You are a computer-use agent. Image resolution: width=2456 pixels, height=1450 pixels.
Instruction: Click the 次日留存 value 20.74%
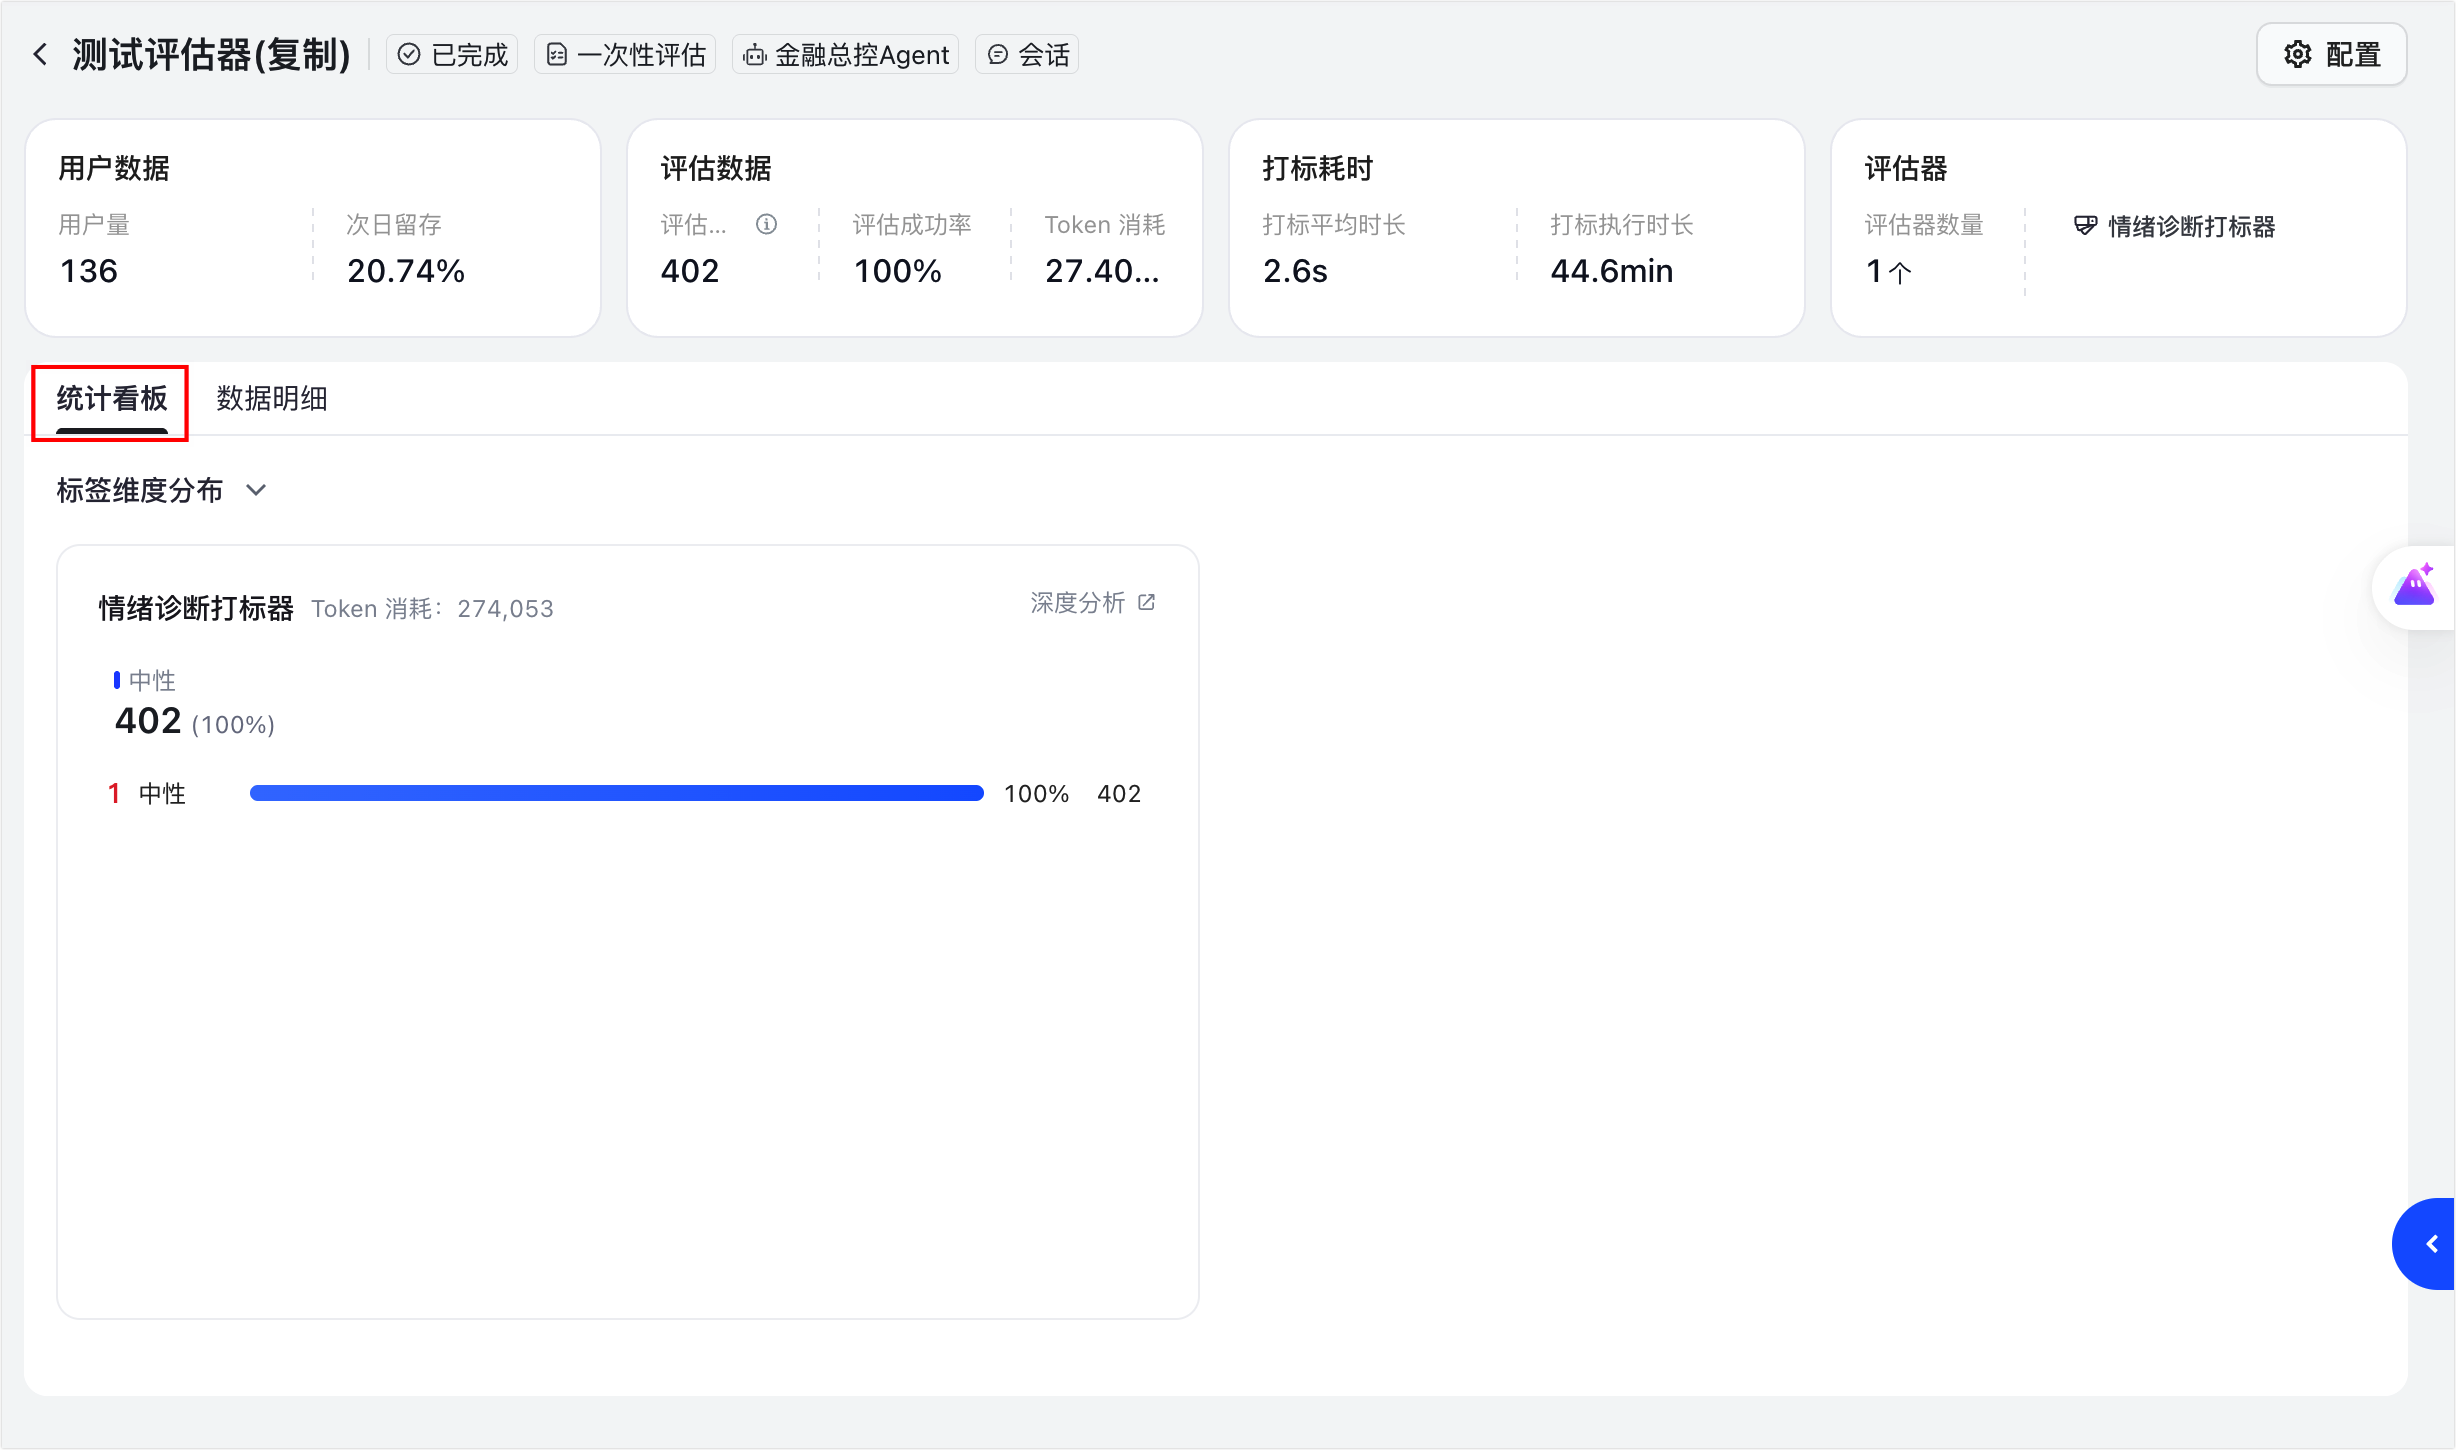coord(406,271)
